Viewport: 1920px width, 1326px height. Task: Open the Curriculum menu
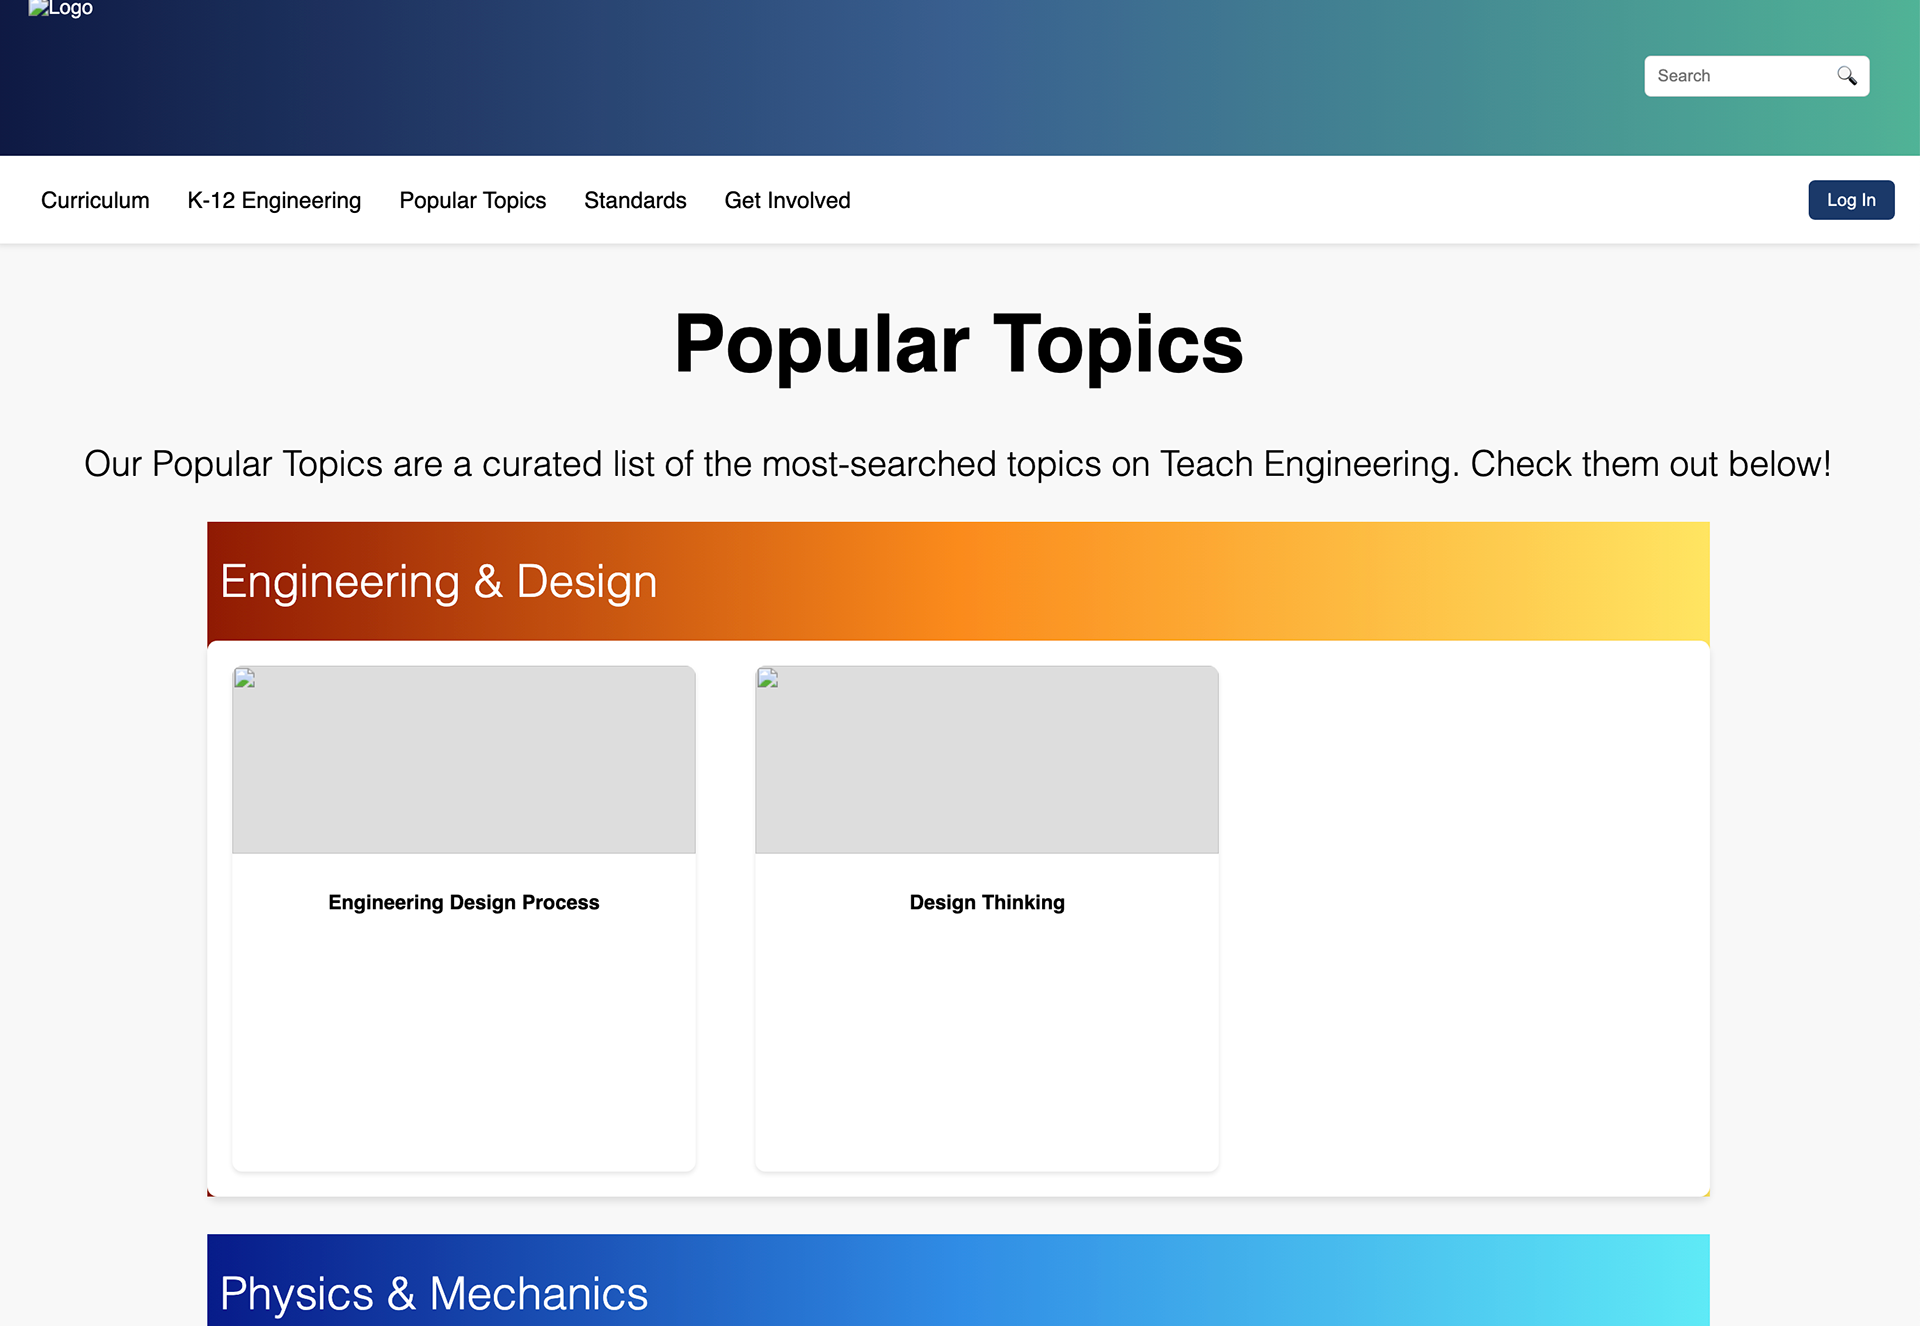pos(95,200)
